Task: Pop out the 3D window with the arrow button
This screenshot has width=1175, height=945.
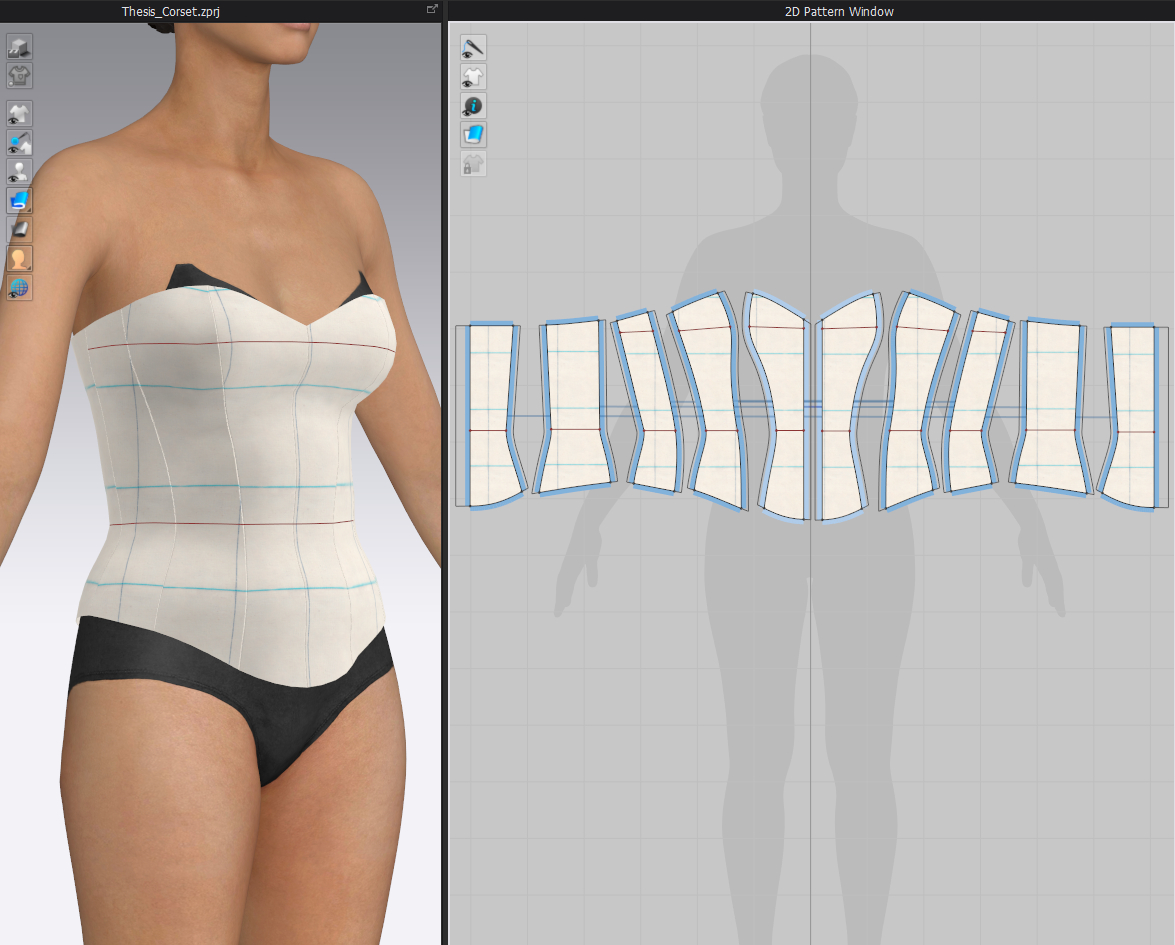Action: (432, 8)
